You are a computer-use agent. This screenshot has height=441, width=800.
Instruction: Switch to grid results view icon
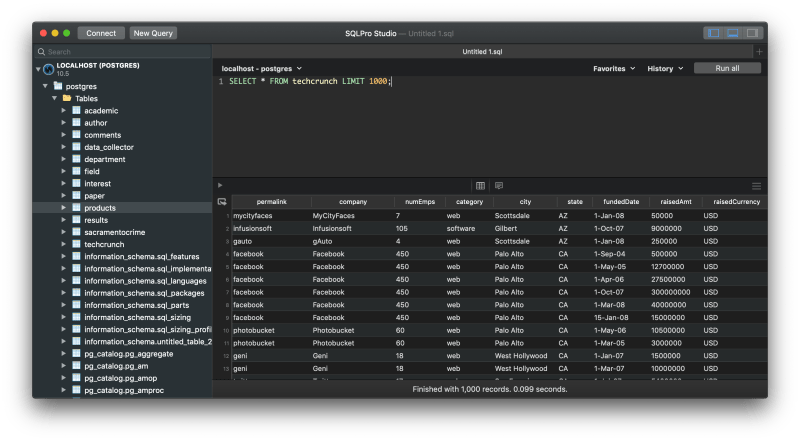[480, 186]
